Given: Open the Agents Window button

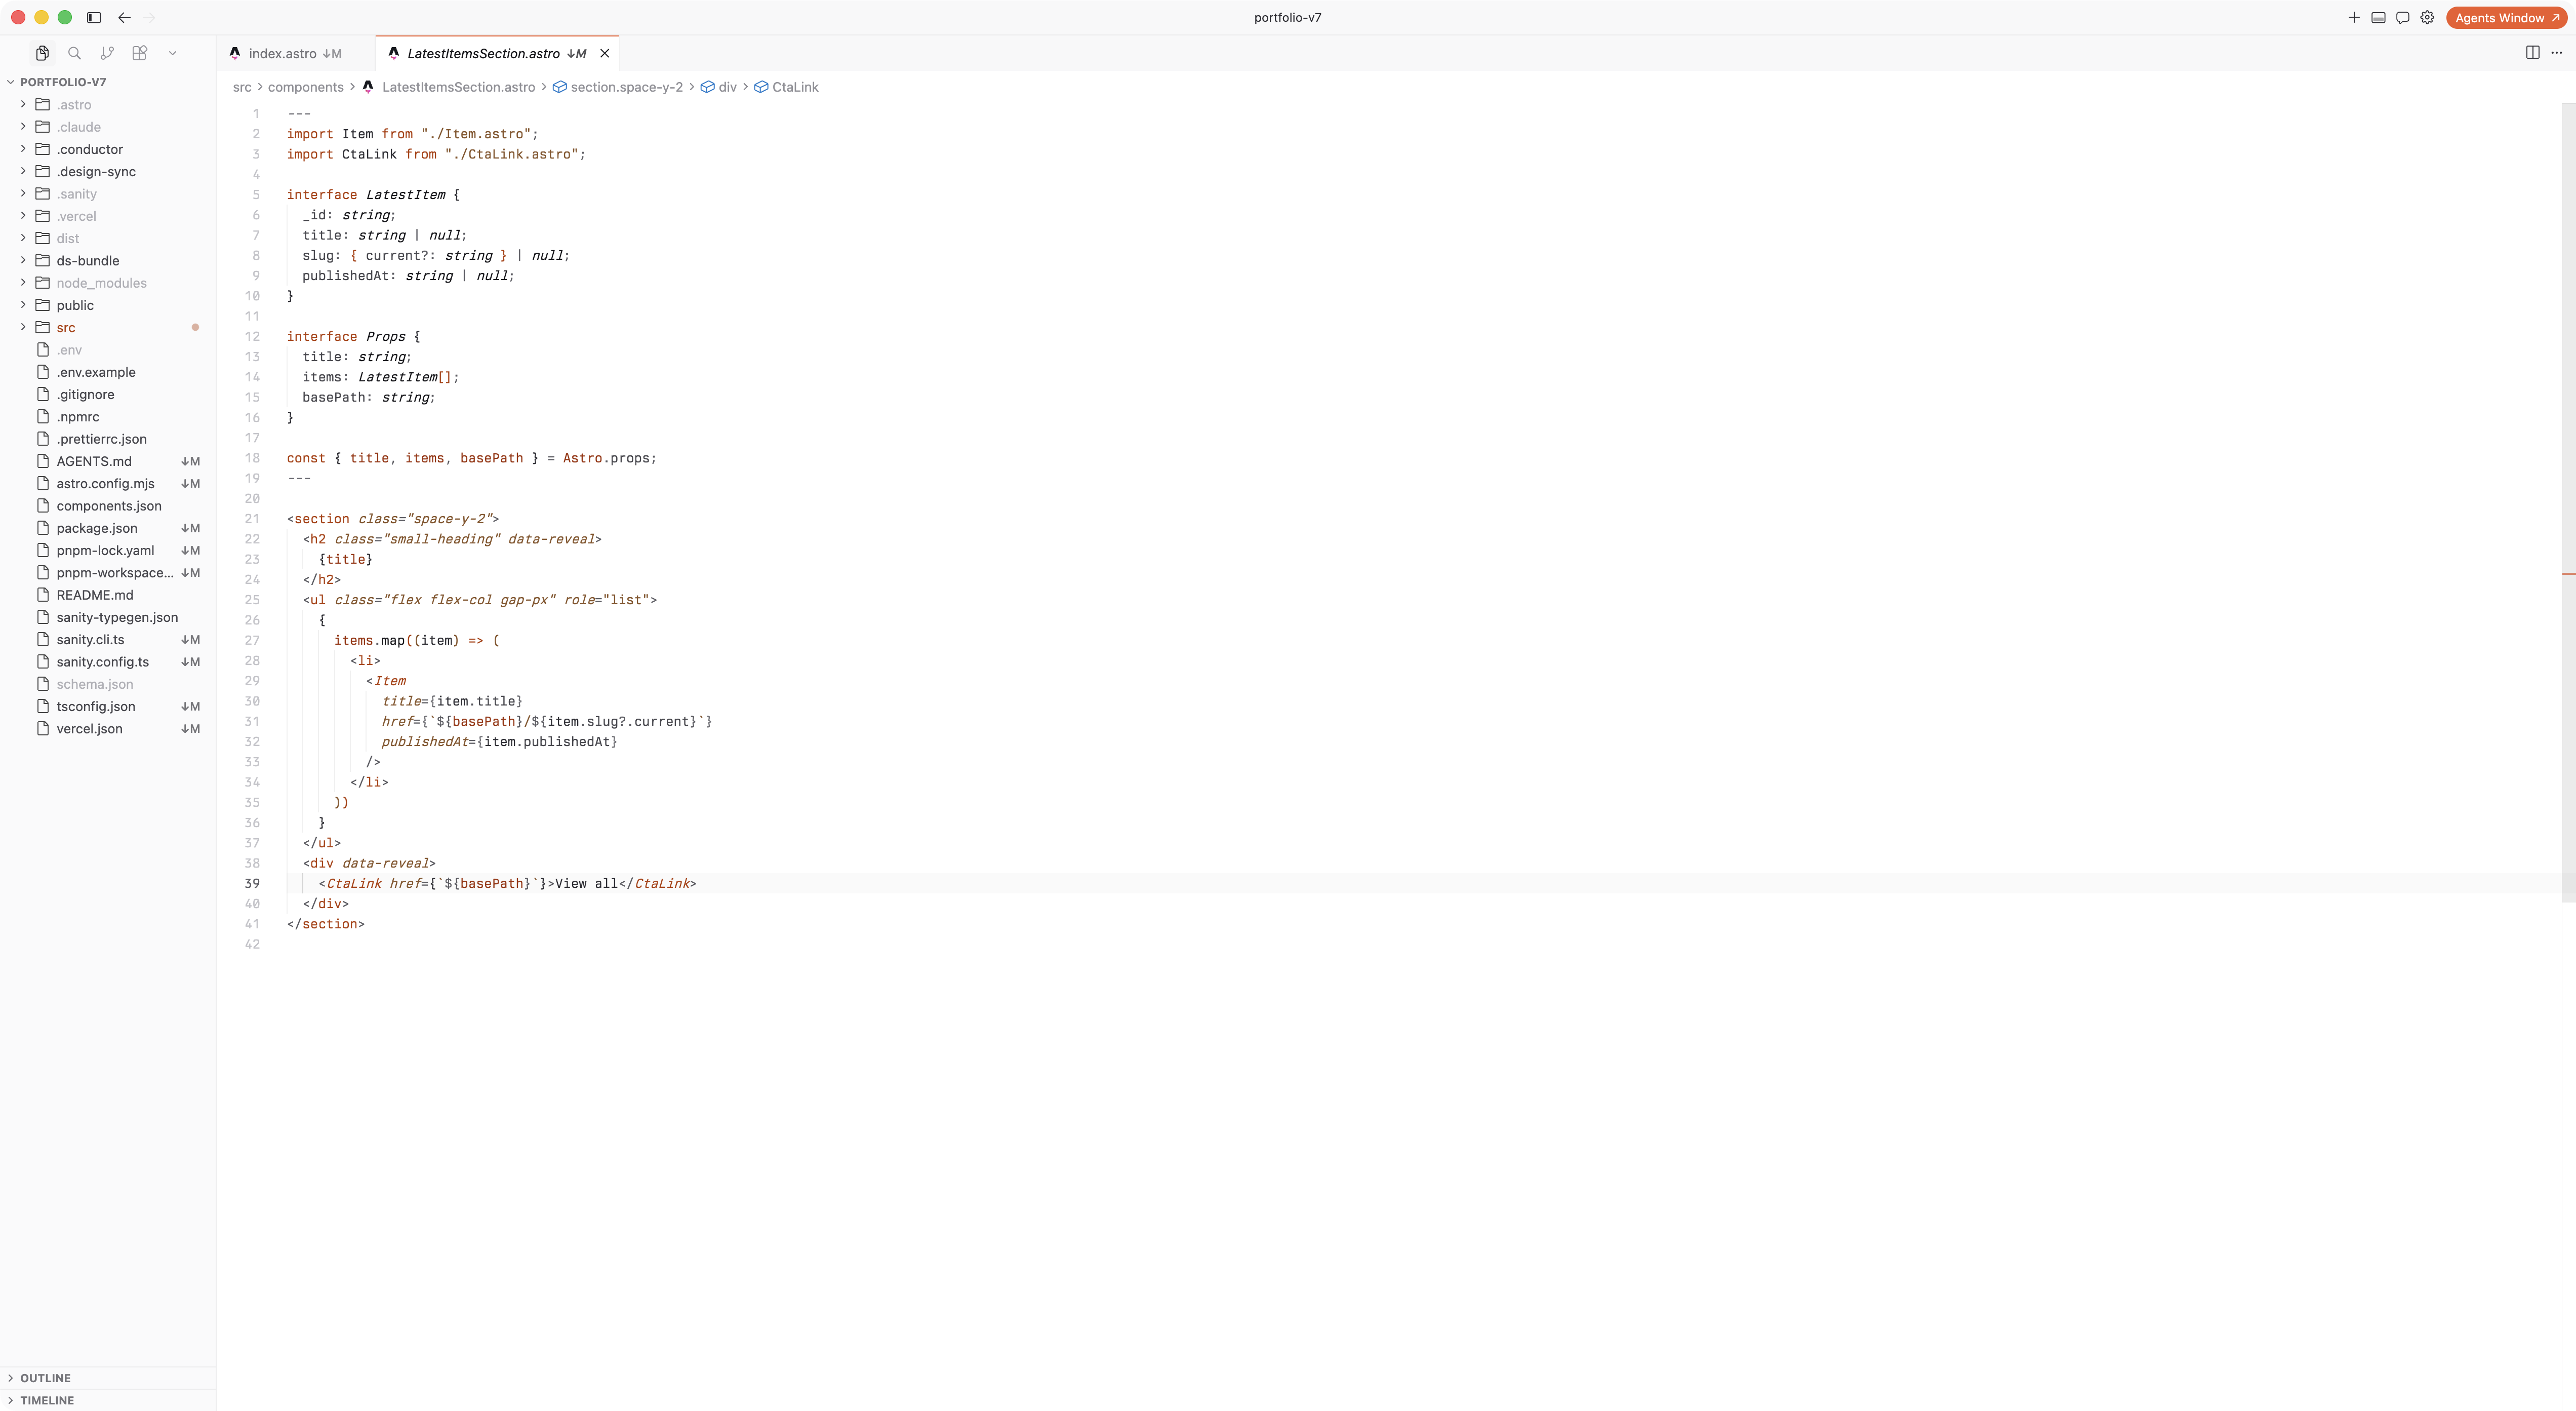Looking at the screenshot, I should click(2506, 17).
